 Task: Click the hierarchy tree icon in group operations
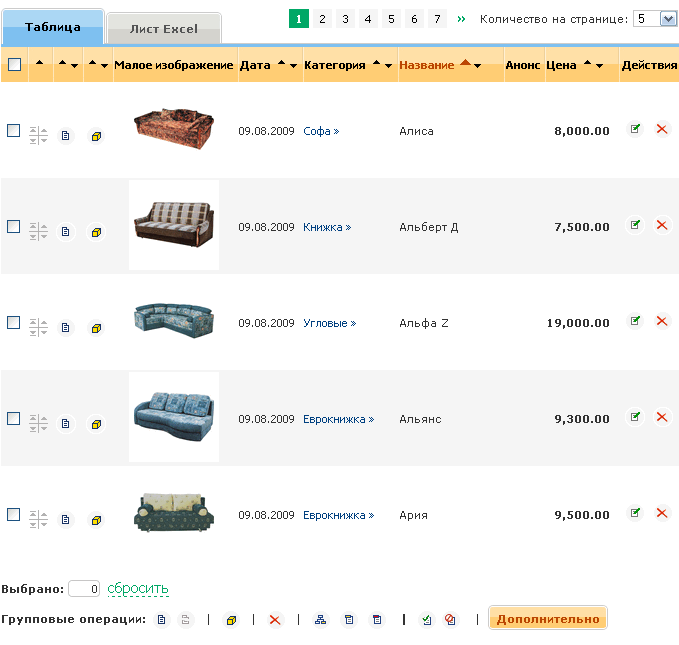[x=320, y=620]
